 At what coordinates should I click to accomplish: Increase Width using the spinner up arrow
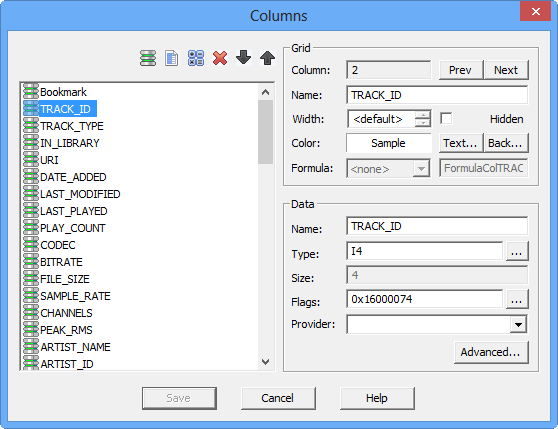pyautogui.click(x=423, y=115)
